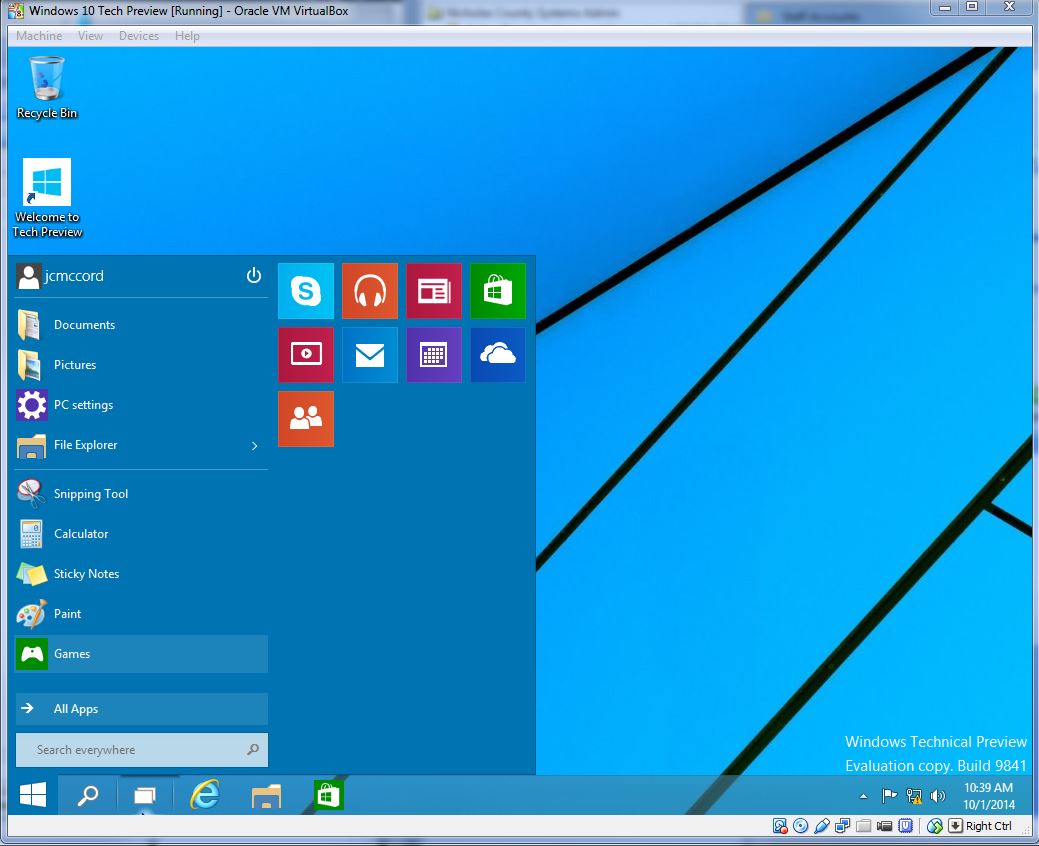Launch Calculator from Start menu
The height and width of the screenshot is (846, 1039).
(141, 533)
